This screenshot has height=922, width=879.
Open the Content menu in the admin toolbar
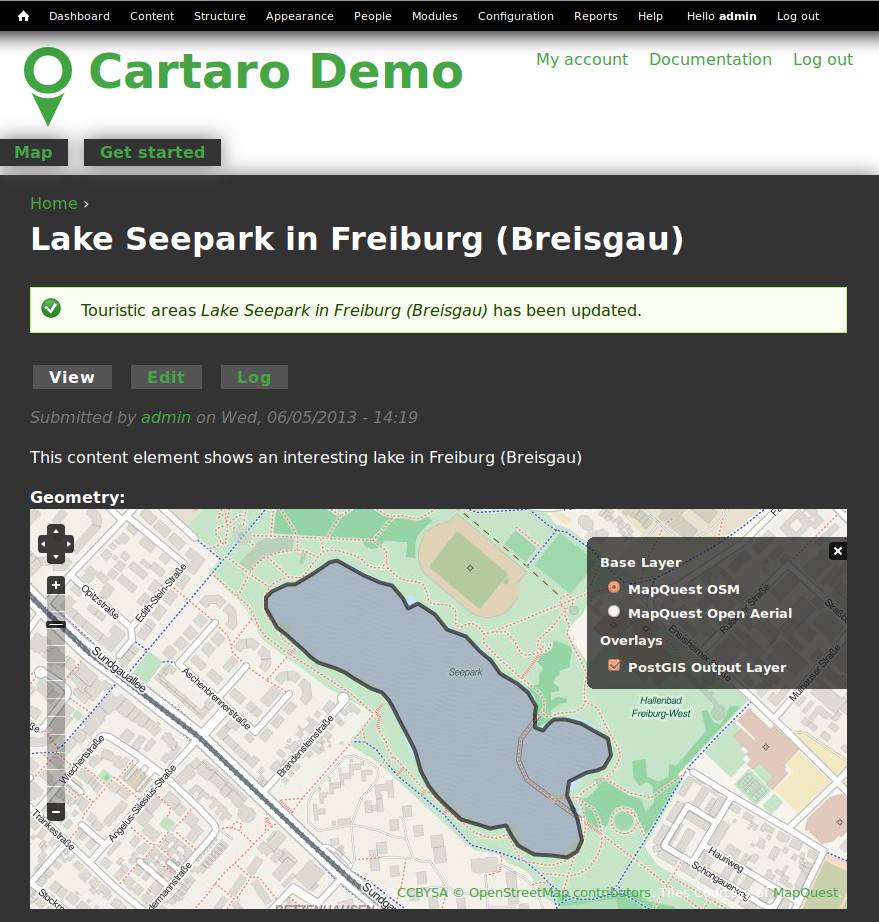click(151, 15)
